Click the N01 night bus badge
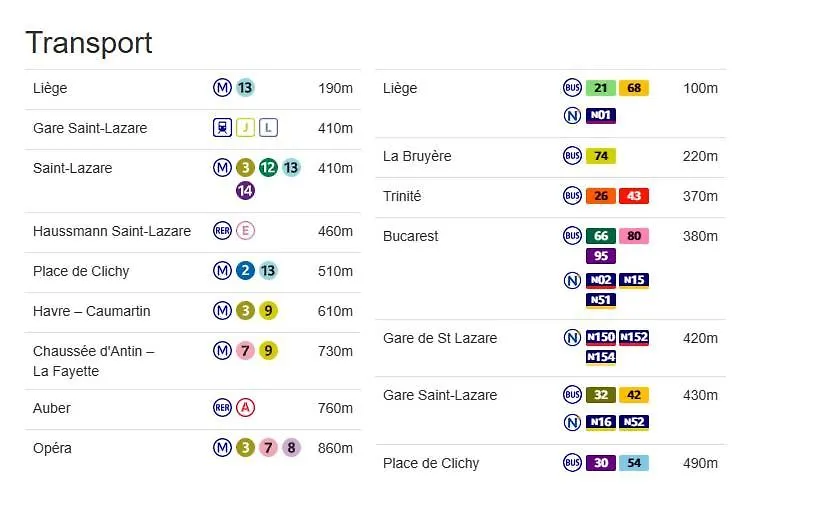 [601, 115]
